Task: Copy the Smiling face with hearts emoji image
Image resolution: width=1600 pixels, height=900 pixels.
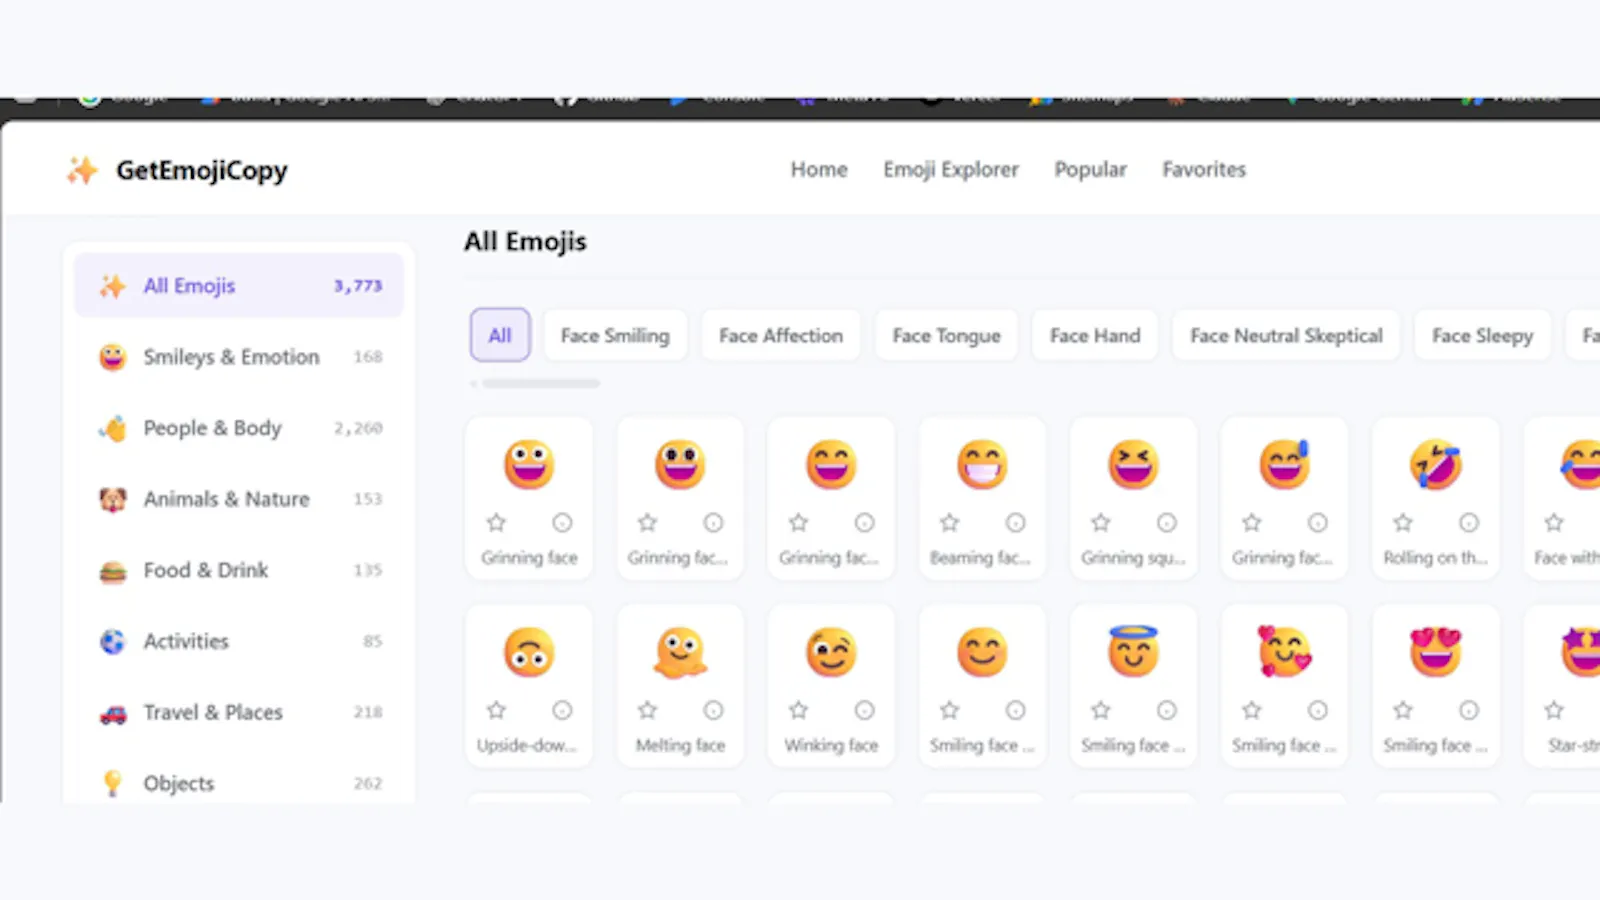Action: [x=1284, y=652]
